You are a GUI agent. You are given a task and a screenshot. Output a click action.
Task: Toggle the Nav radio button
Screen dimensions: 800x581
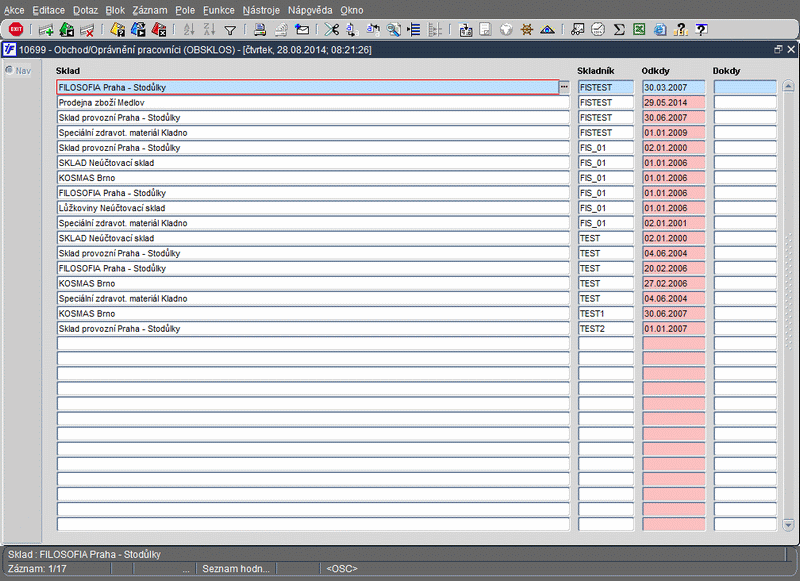[x=9, y=70]
